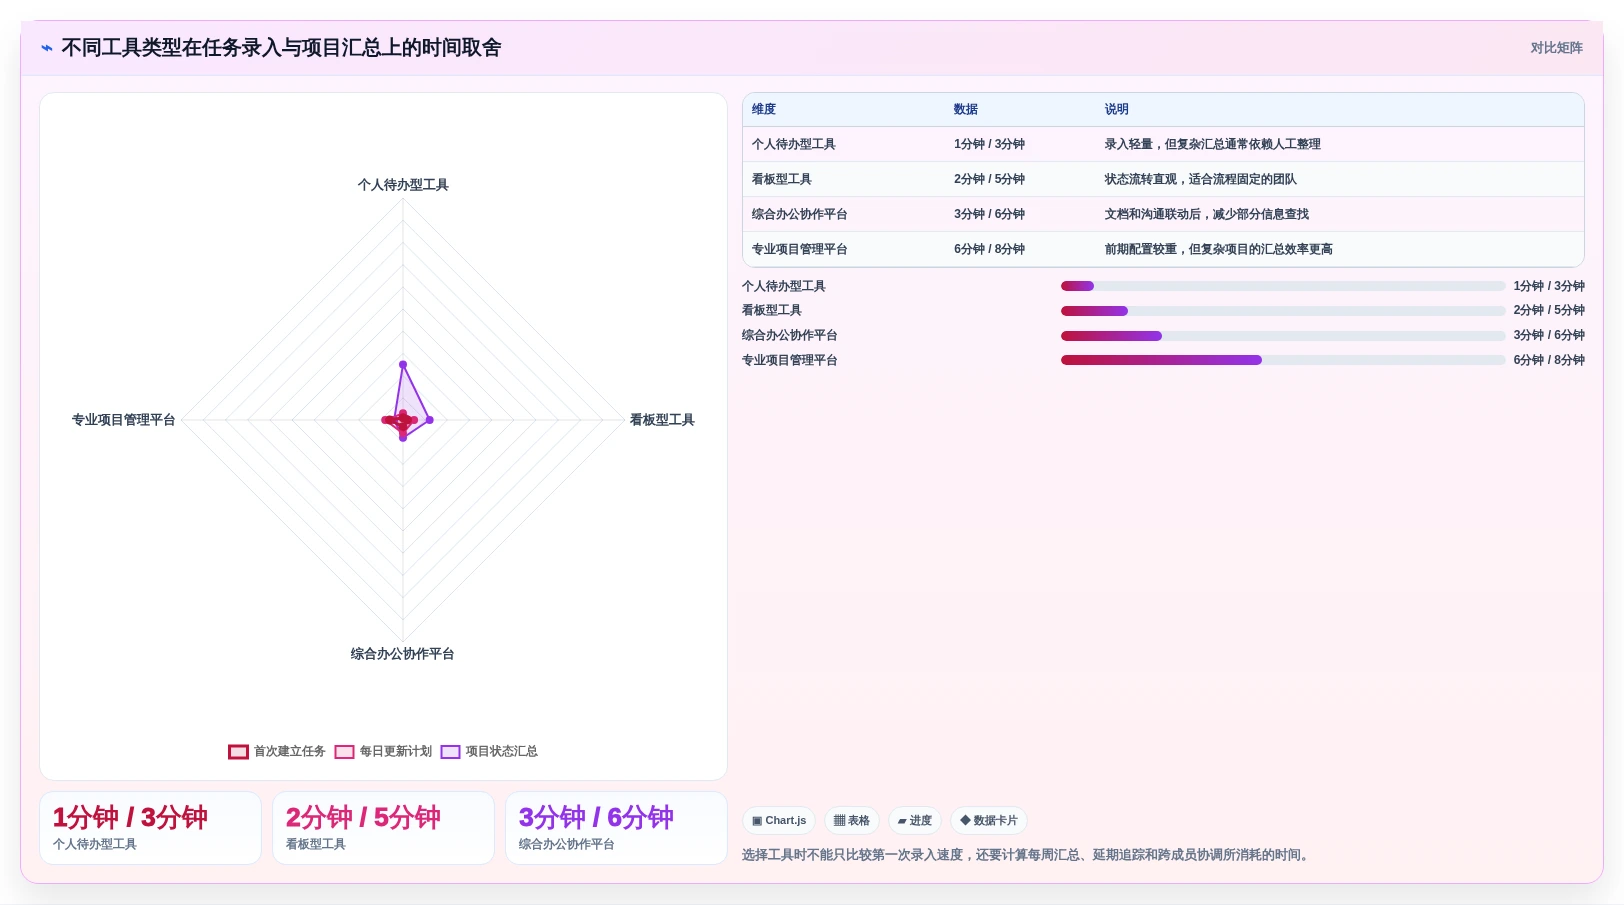The width and height of the screenshot is (1624, 905).
Task: Select the 个人待办型工具 table row cell
Action: 794,145
